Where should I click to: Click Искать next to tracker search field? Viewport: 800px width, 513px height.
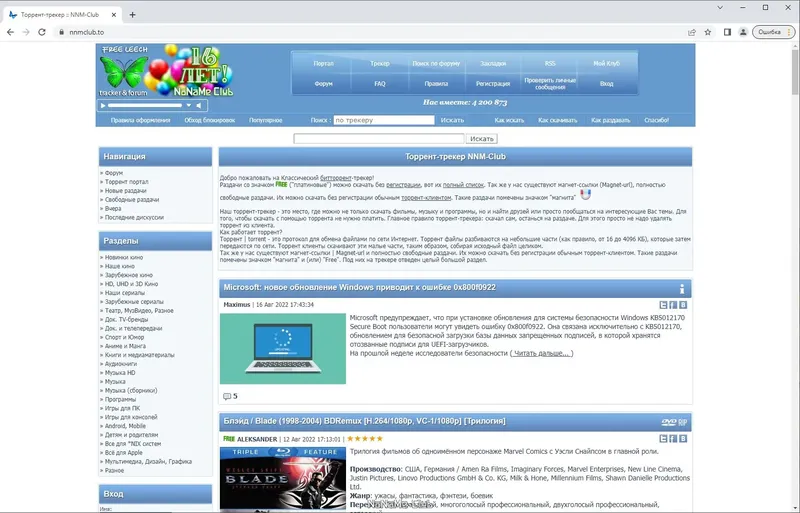453,120
